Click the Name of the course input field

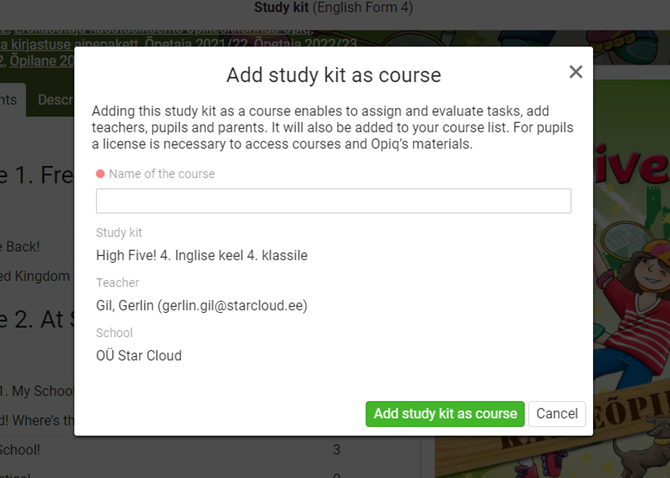pos(333,201)
